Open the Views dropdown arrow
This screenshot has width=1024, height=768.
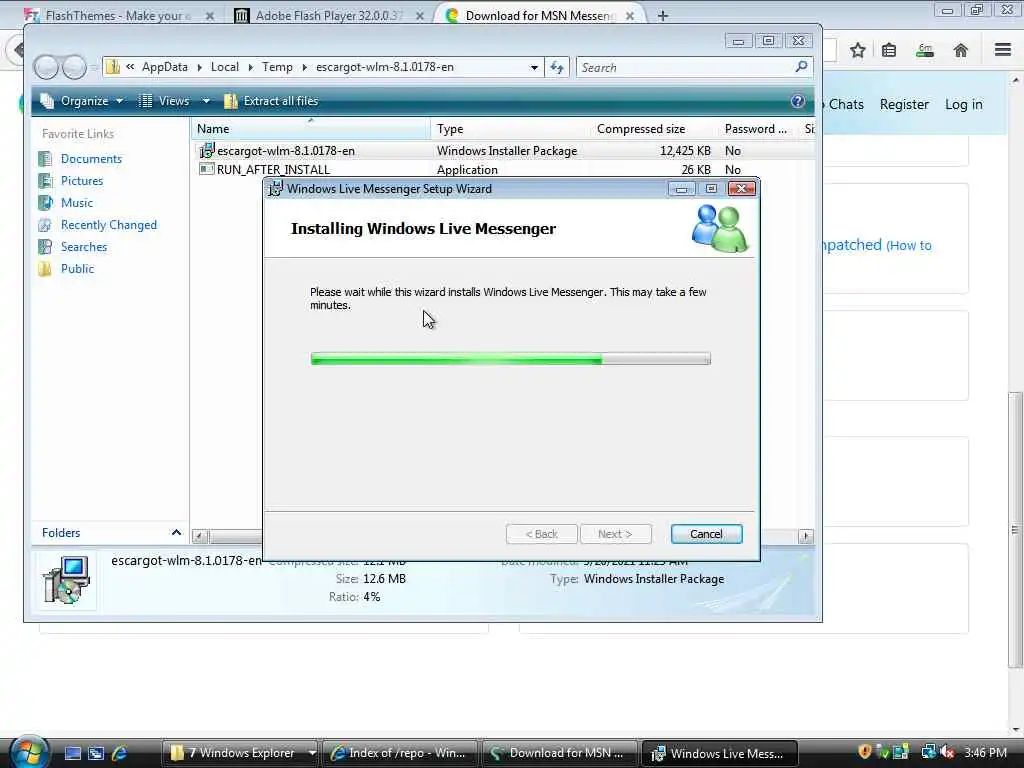(x=206, y=101)
